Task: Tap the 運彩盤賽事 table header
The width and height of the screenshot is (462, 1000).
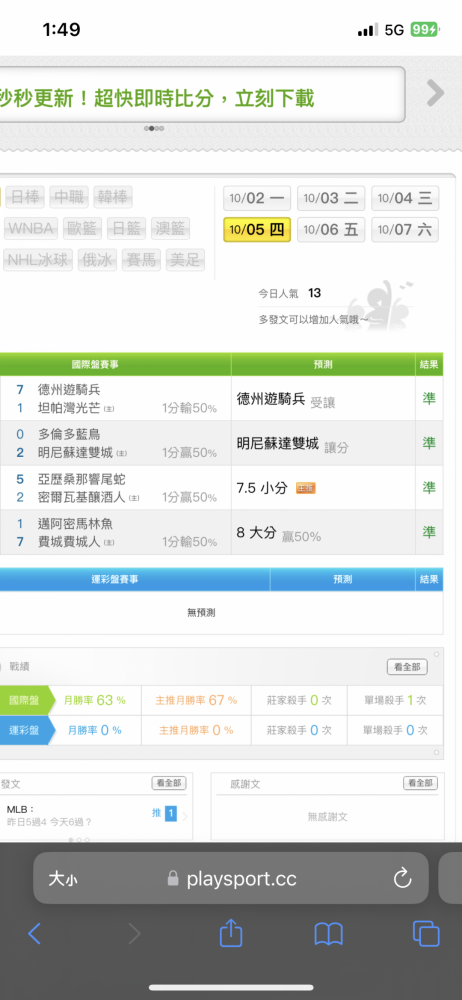Action: pos(115,579)
